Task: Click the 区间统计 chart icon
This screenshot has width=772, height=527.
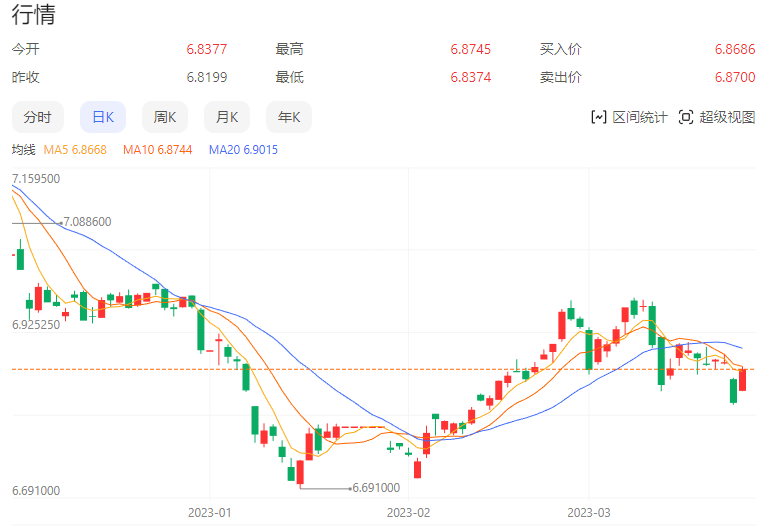Action: point(599,117)
